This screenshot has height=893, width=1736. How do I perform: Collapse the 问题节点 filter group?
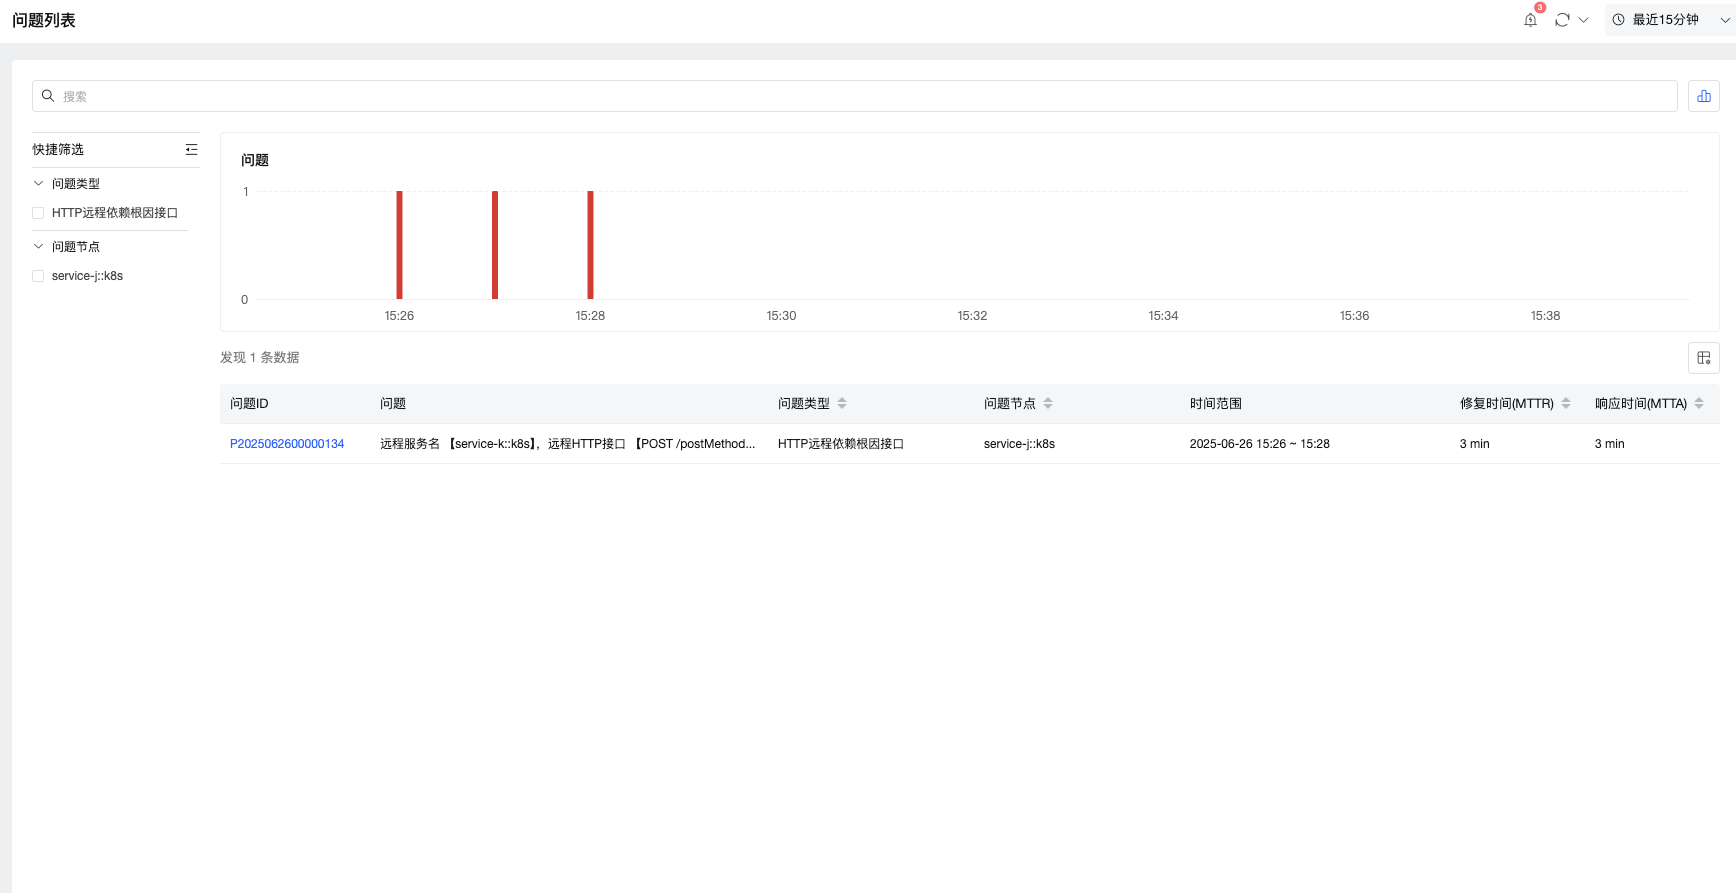pos(38,246)
